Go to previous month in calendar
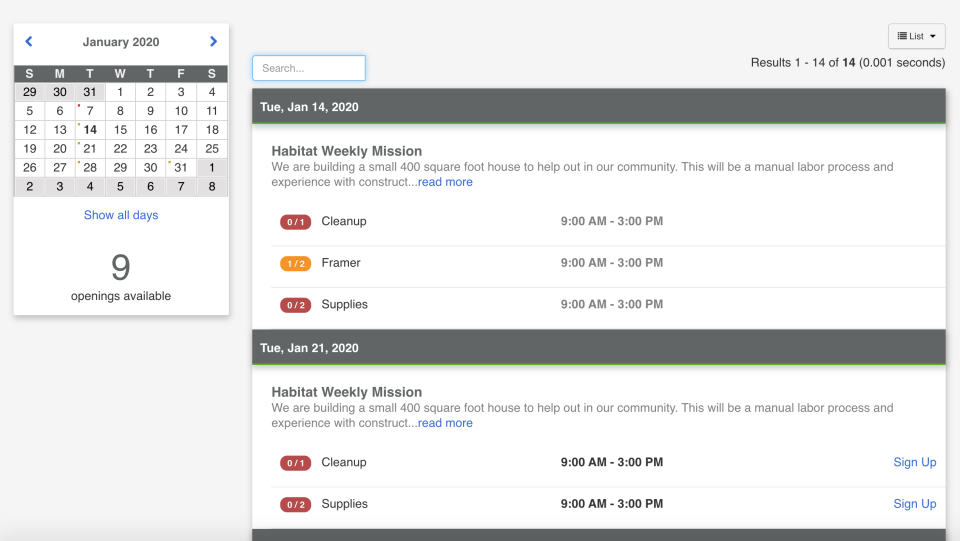 point(29,42)
